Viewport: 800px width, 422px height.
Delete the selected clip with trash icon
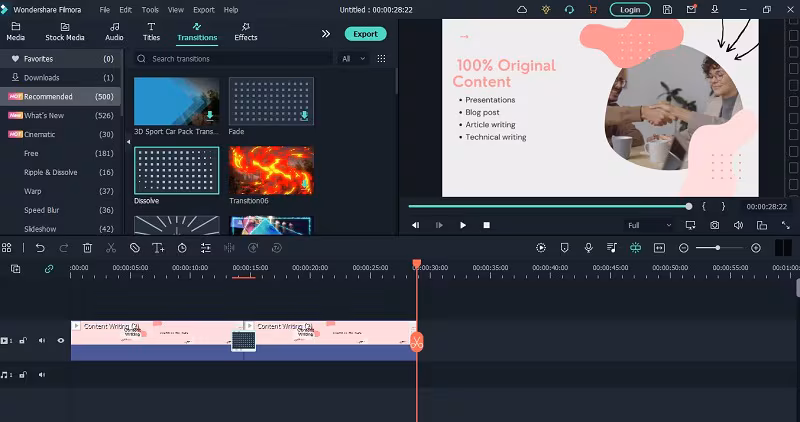87,248
